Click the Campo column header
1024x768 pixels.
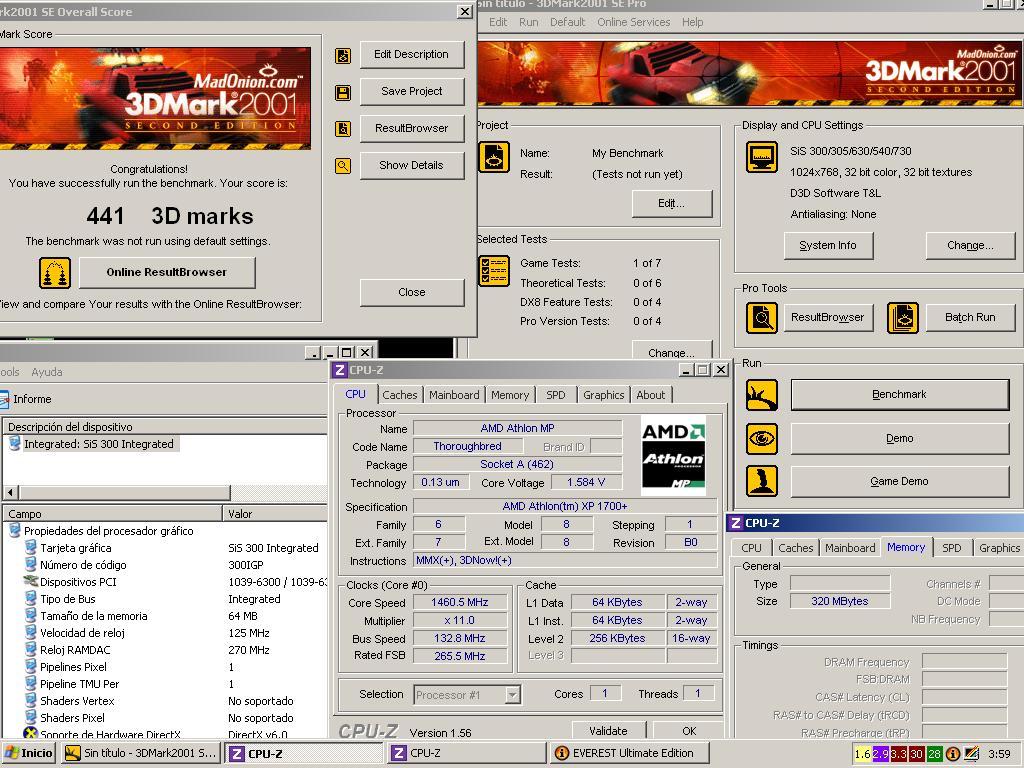[112, 514]
